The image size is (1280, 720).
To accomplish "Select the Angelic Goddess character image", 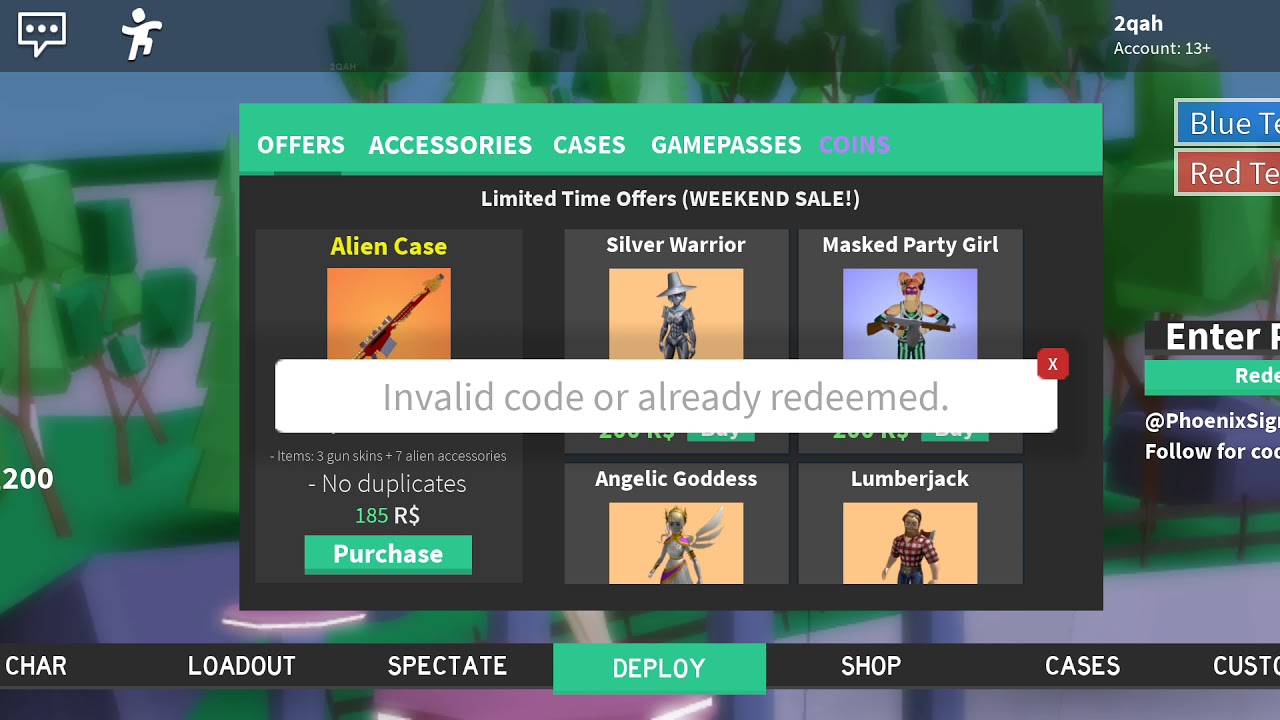I will click(x=676, y=543).
